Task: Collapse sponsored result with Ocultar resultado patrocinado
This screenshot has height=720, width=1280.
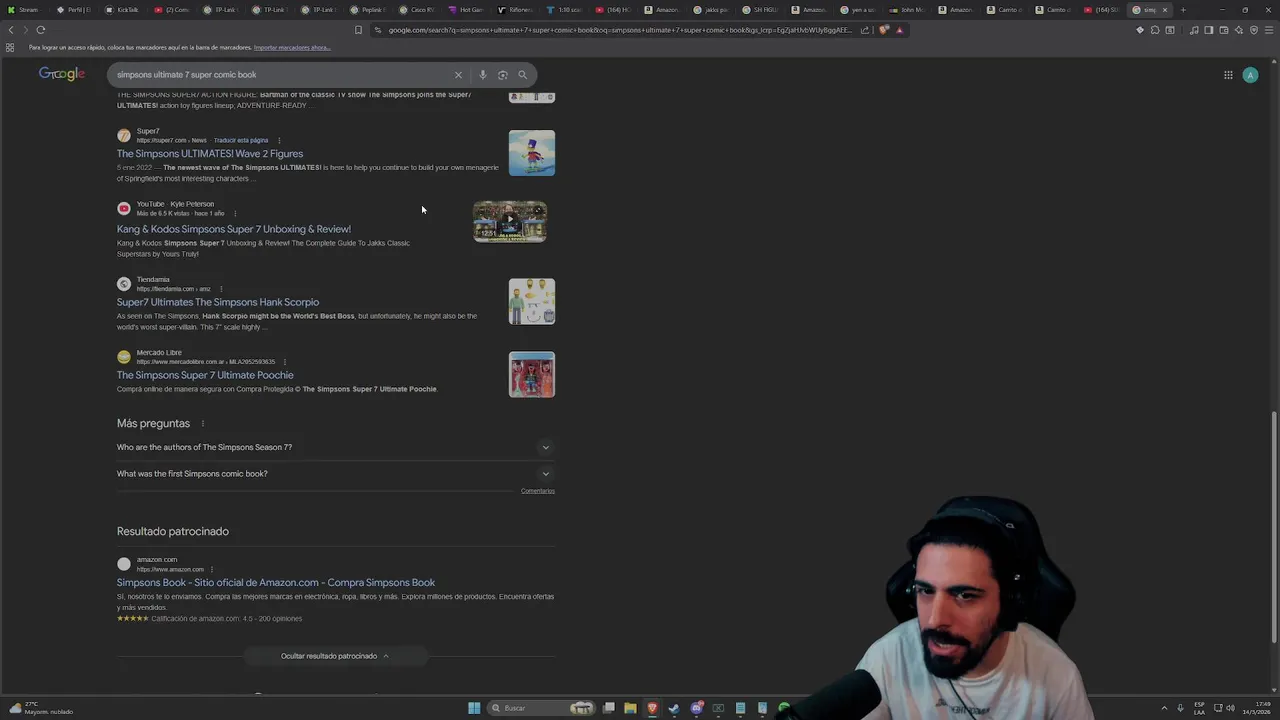Action: pos(335,656)
